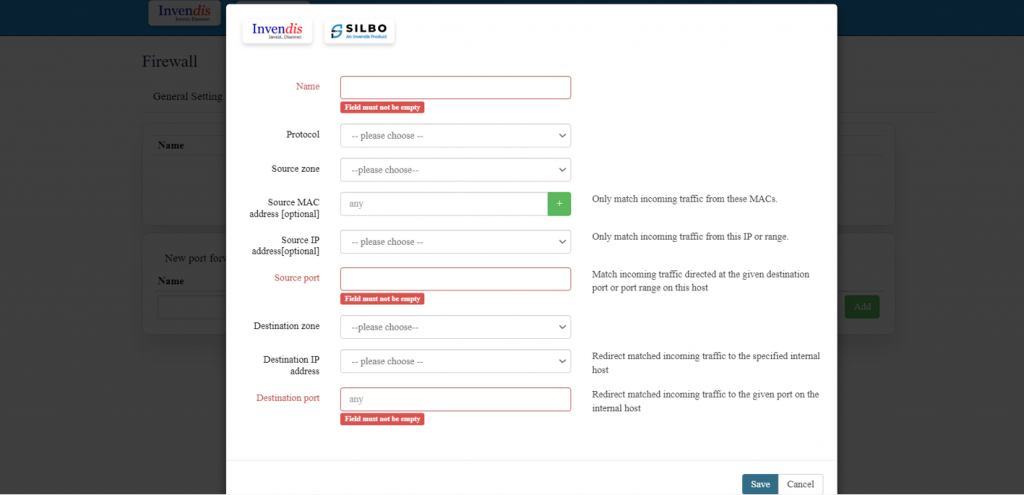The height and width of the screenshot is (495, 1024).
Task: Click the error badge under Name field
Action: click(382, 107)
